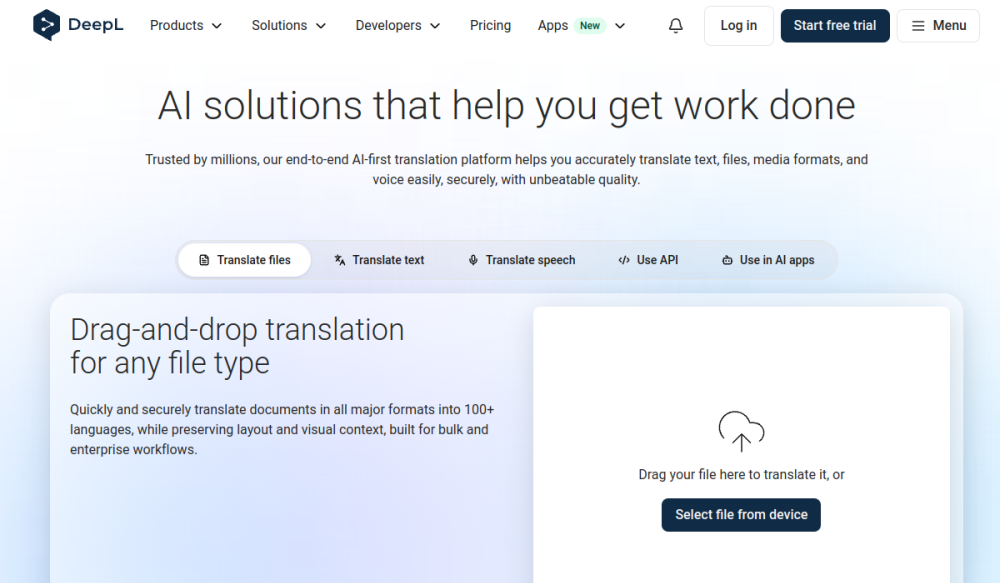1000x583 pixels.
Task: Click the DeepL wordmark text
Action: (x=96, y=26)
